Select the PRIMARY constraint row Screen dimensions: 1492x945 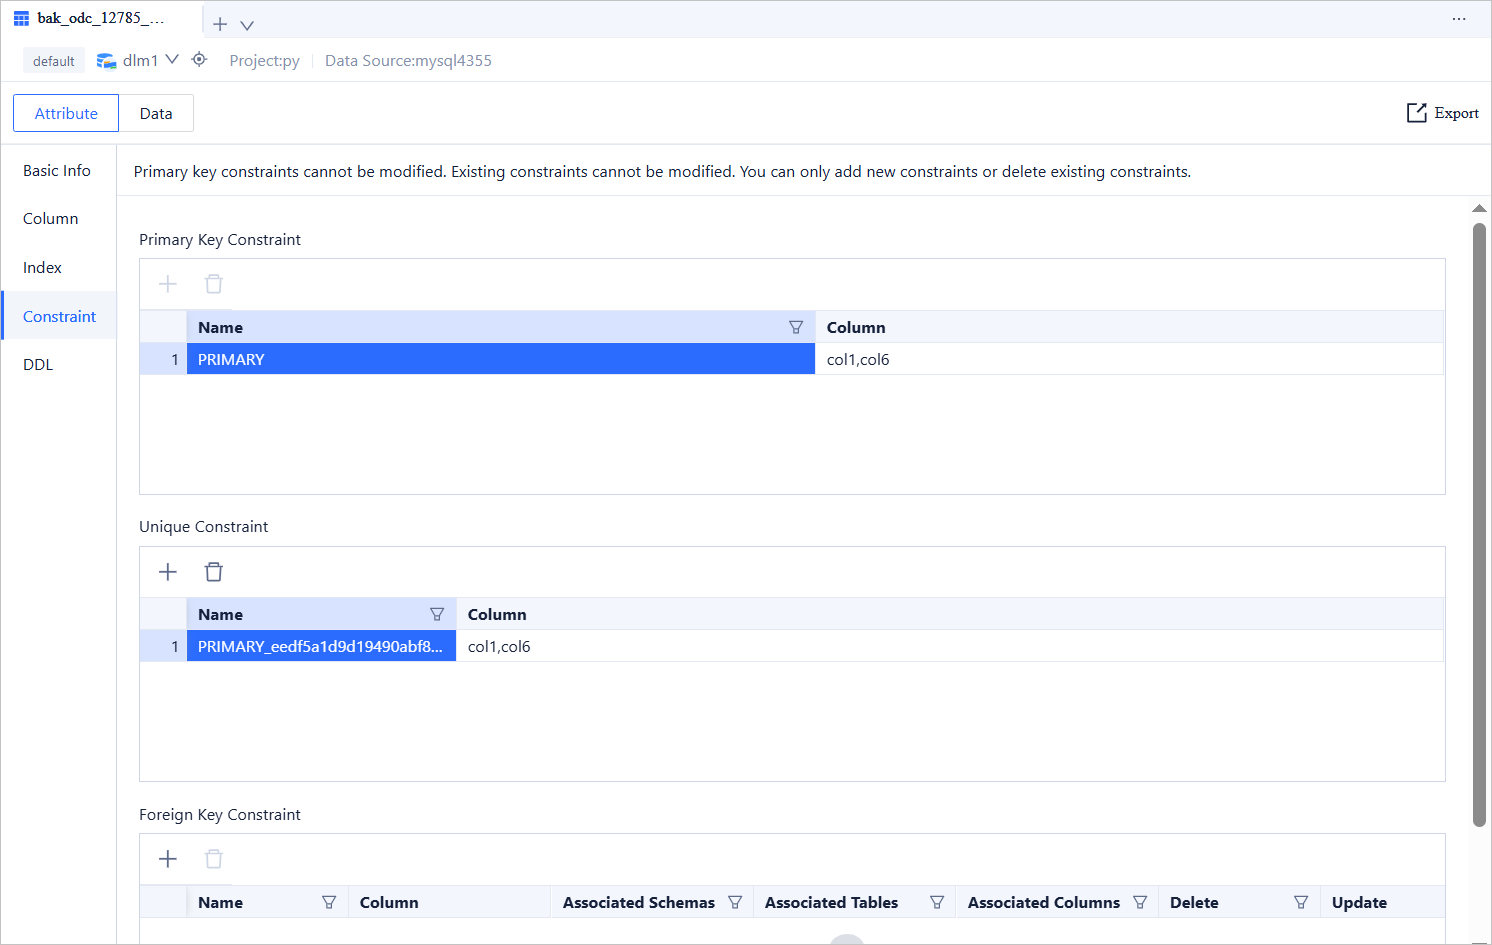point(500,359)
